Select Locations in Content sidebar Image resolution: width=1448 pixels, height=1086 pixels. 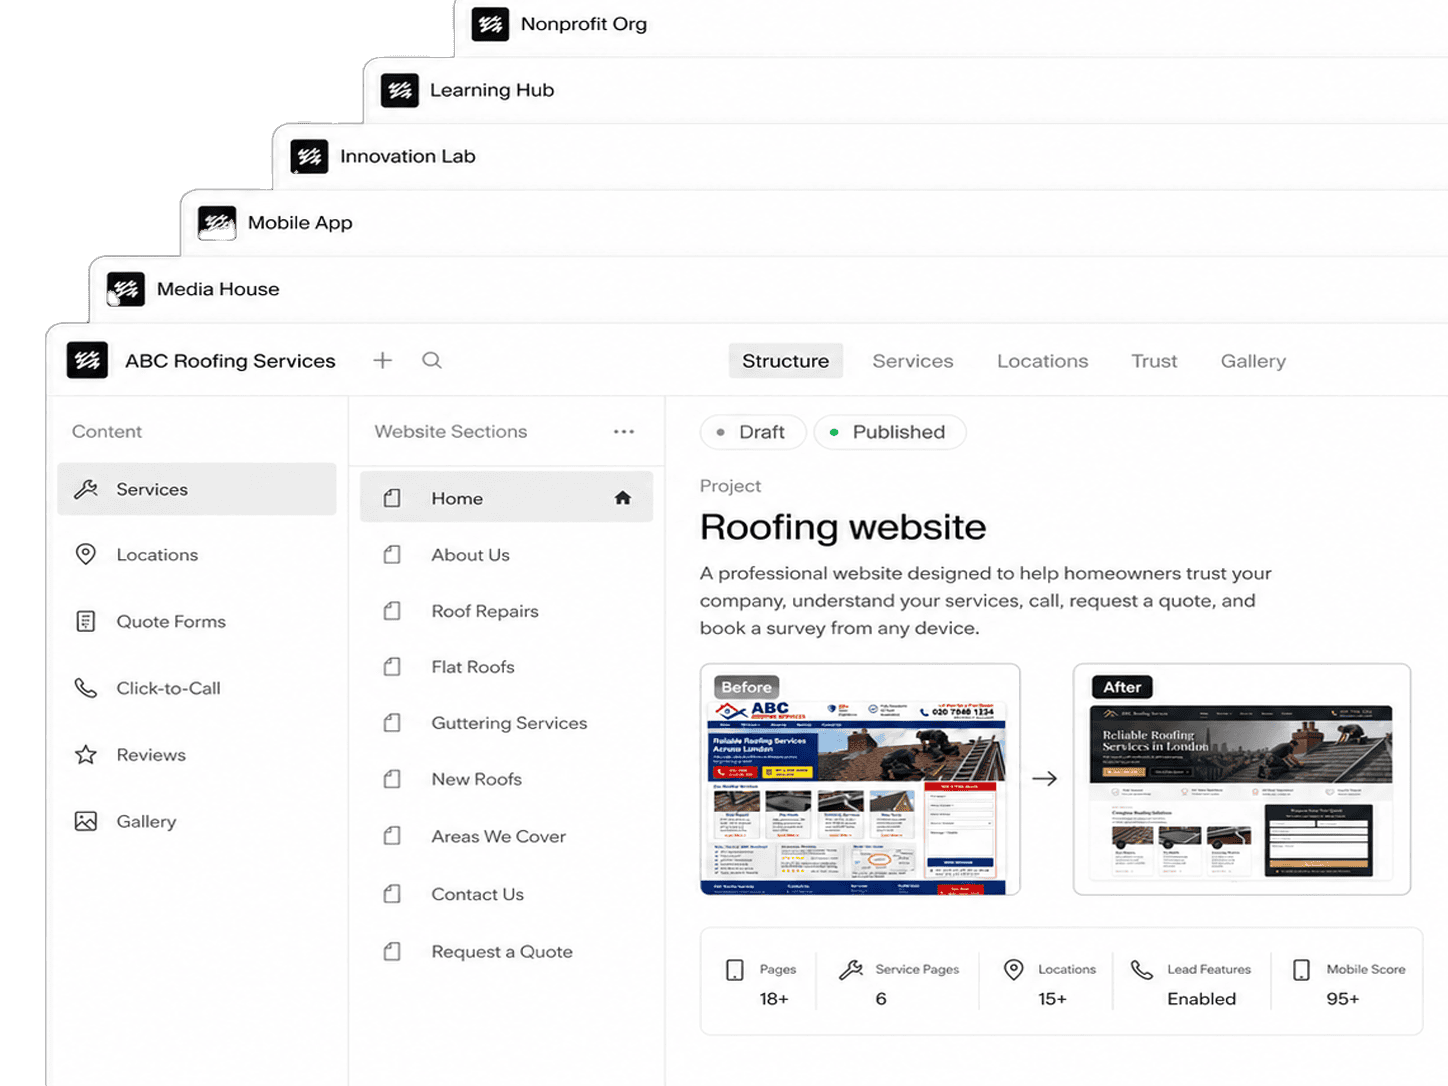point(197,554)
